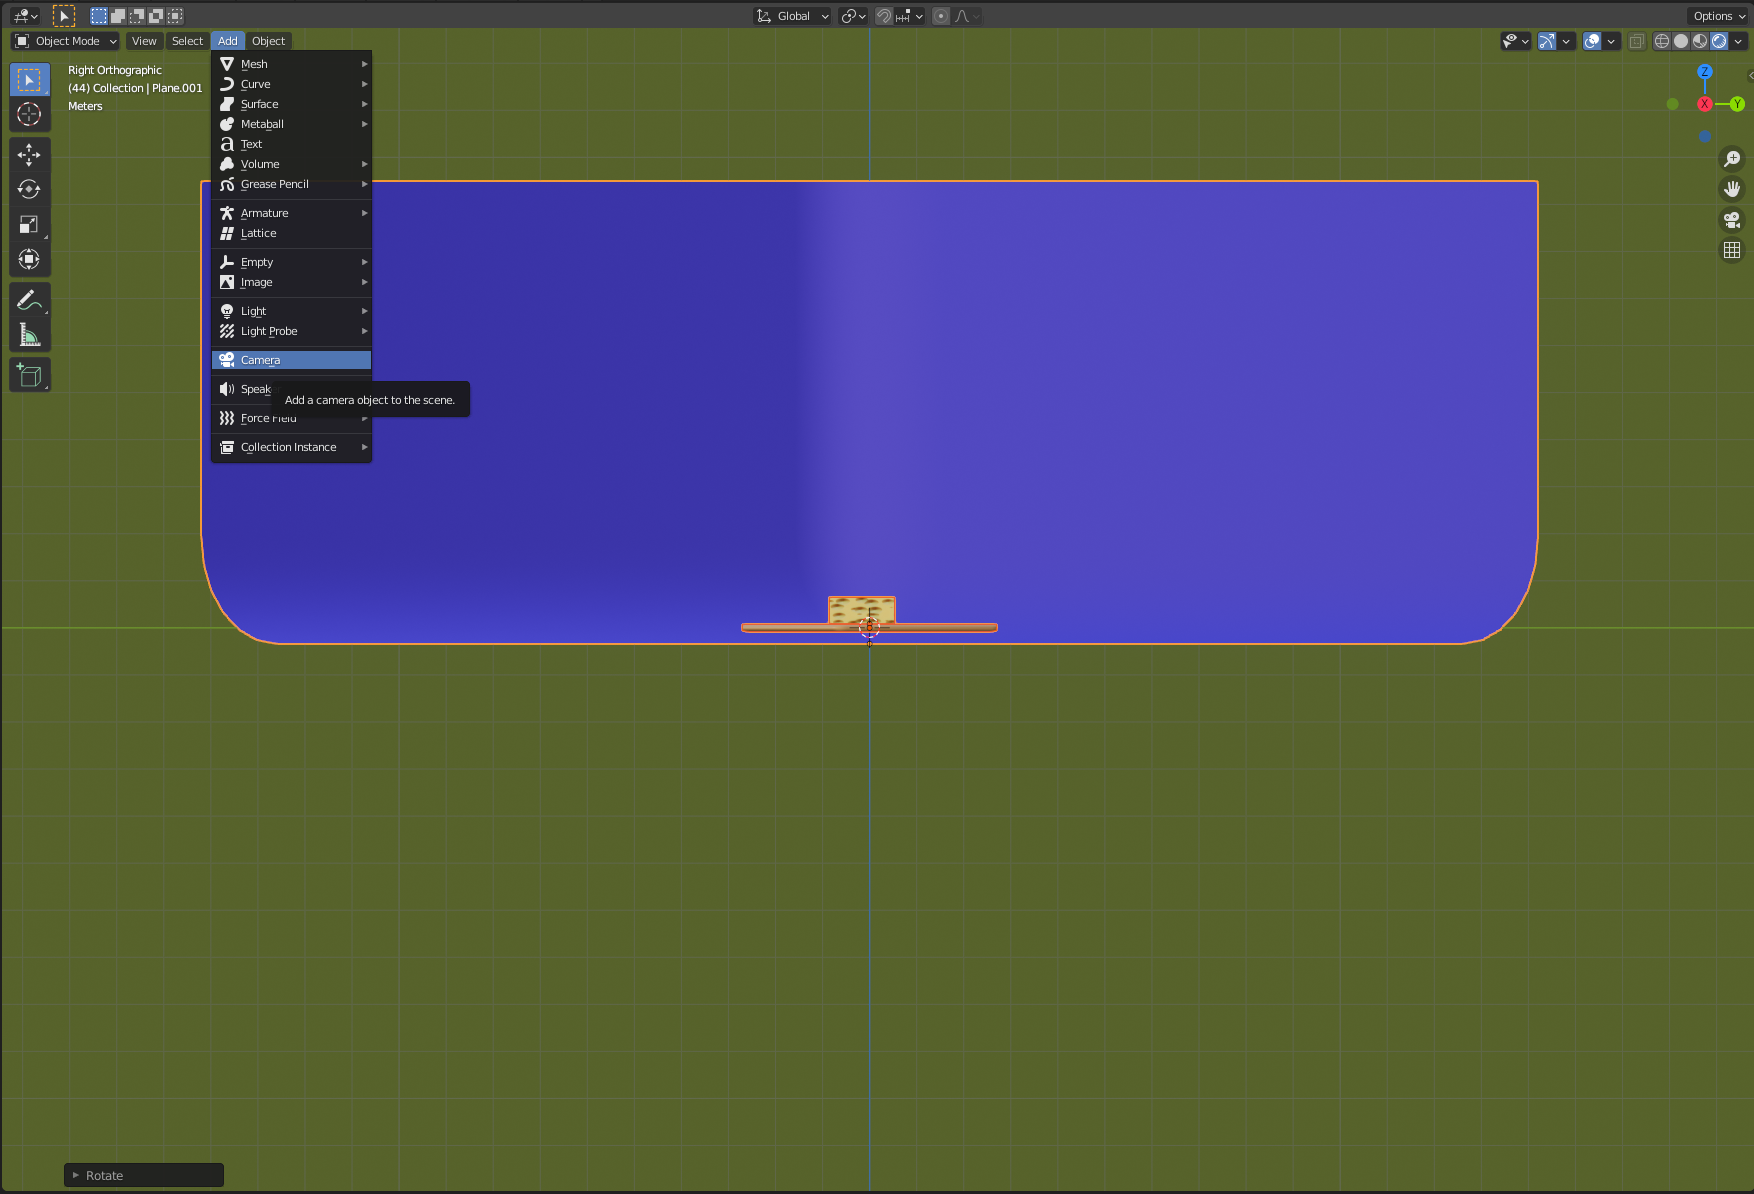1754x1194 pixels.
Task: Set selection mode to new selection
Action: [x=99, y=16]
